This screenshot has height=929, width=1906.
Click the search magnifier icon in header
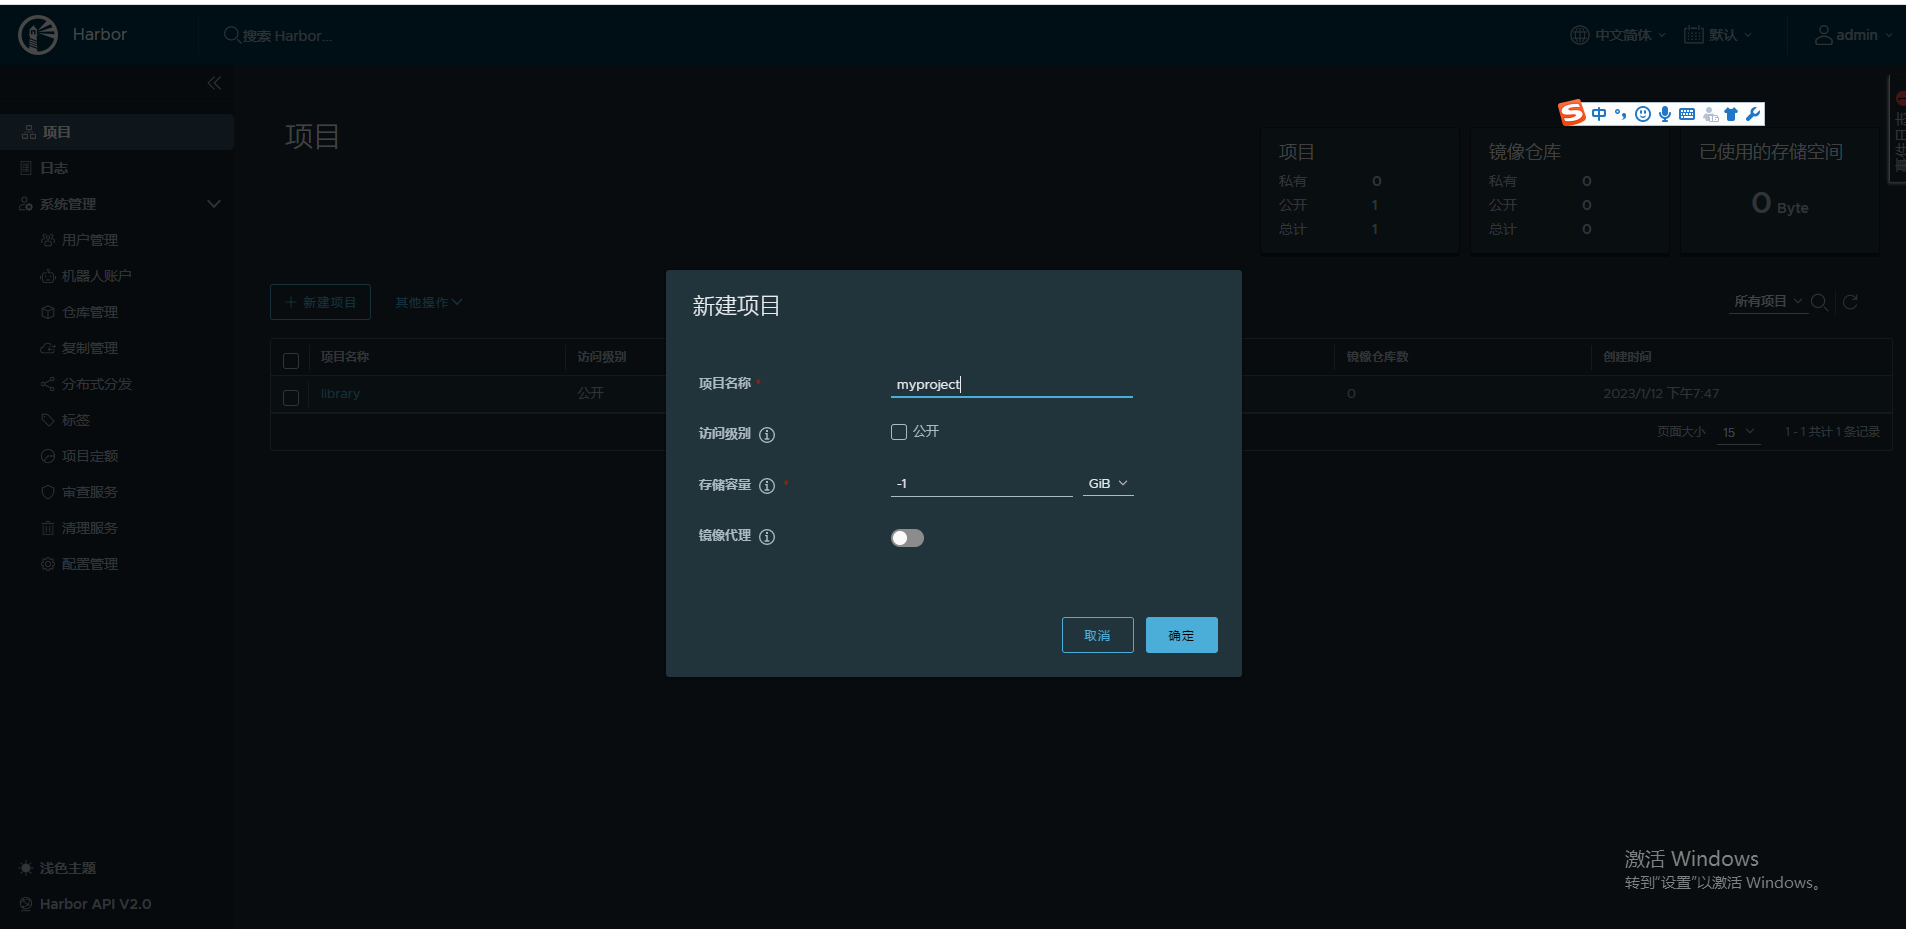232,35
